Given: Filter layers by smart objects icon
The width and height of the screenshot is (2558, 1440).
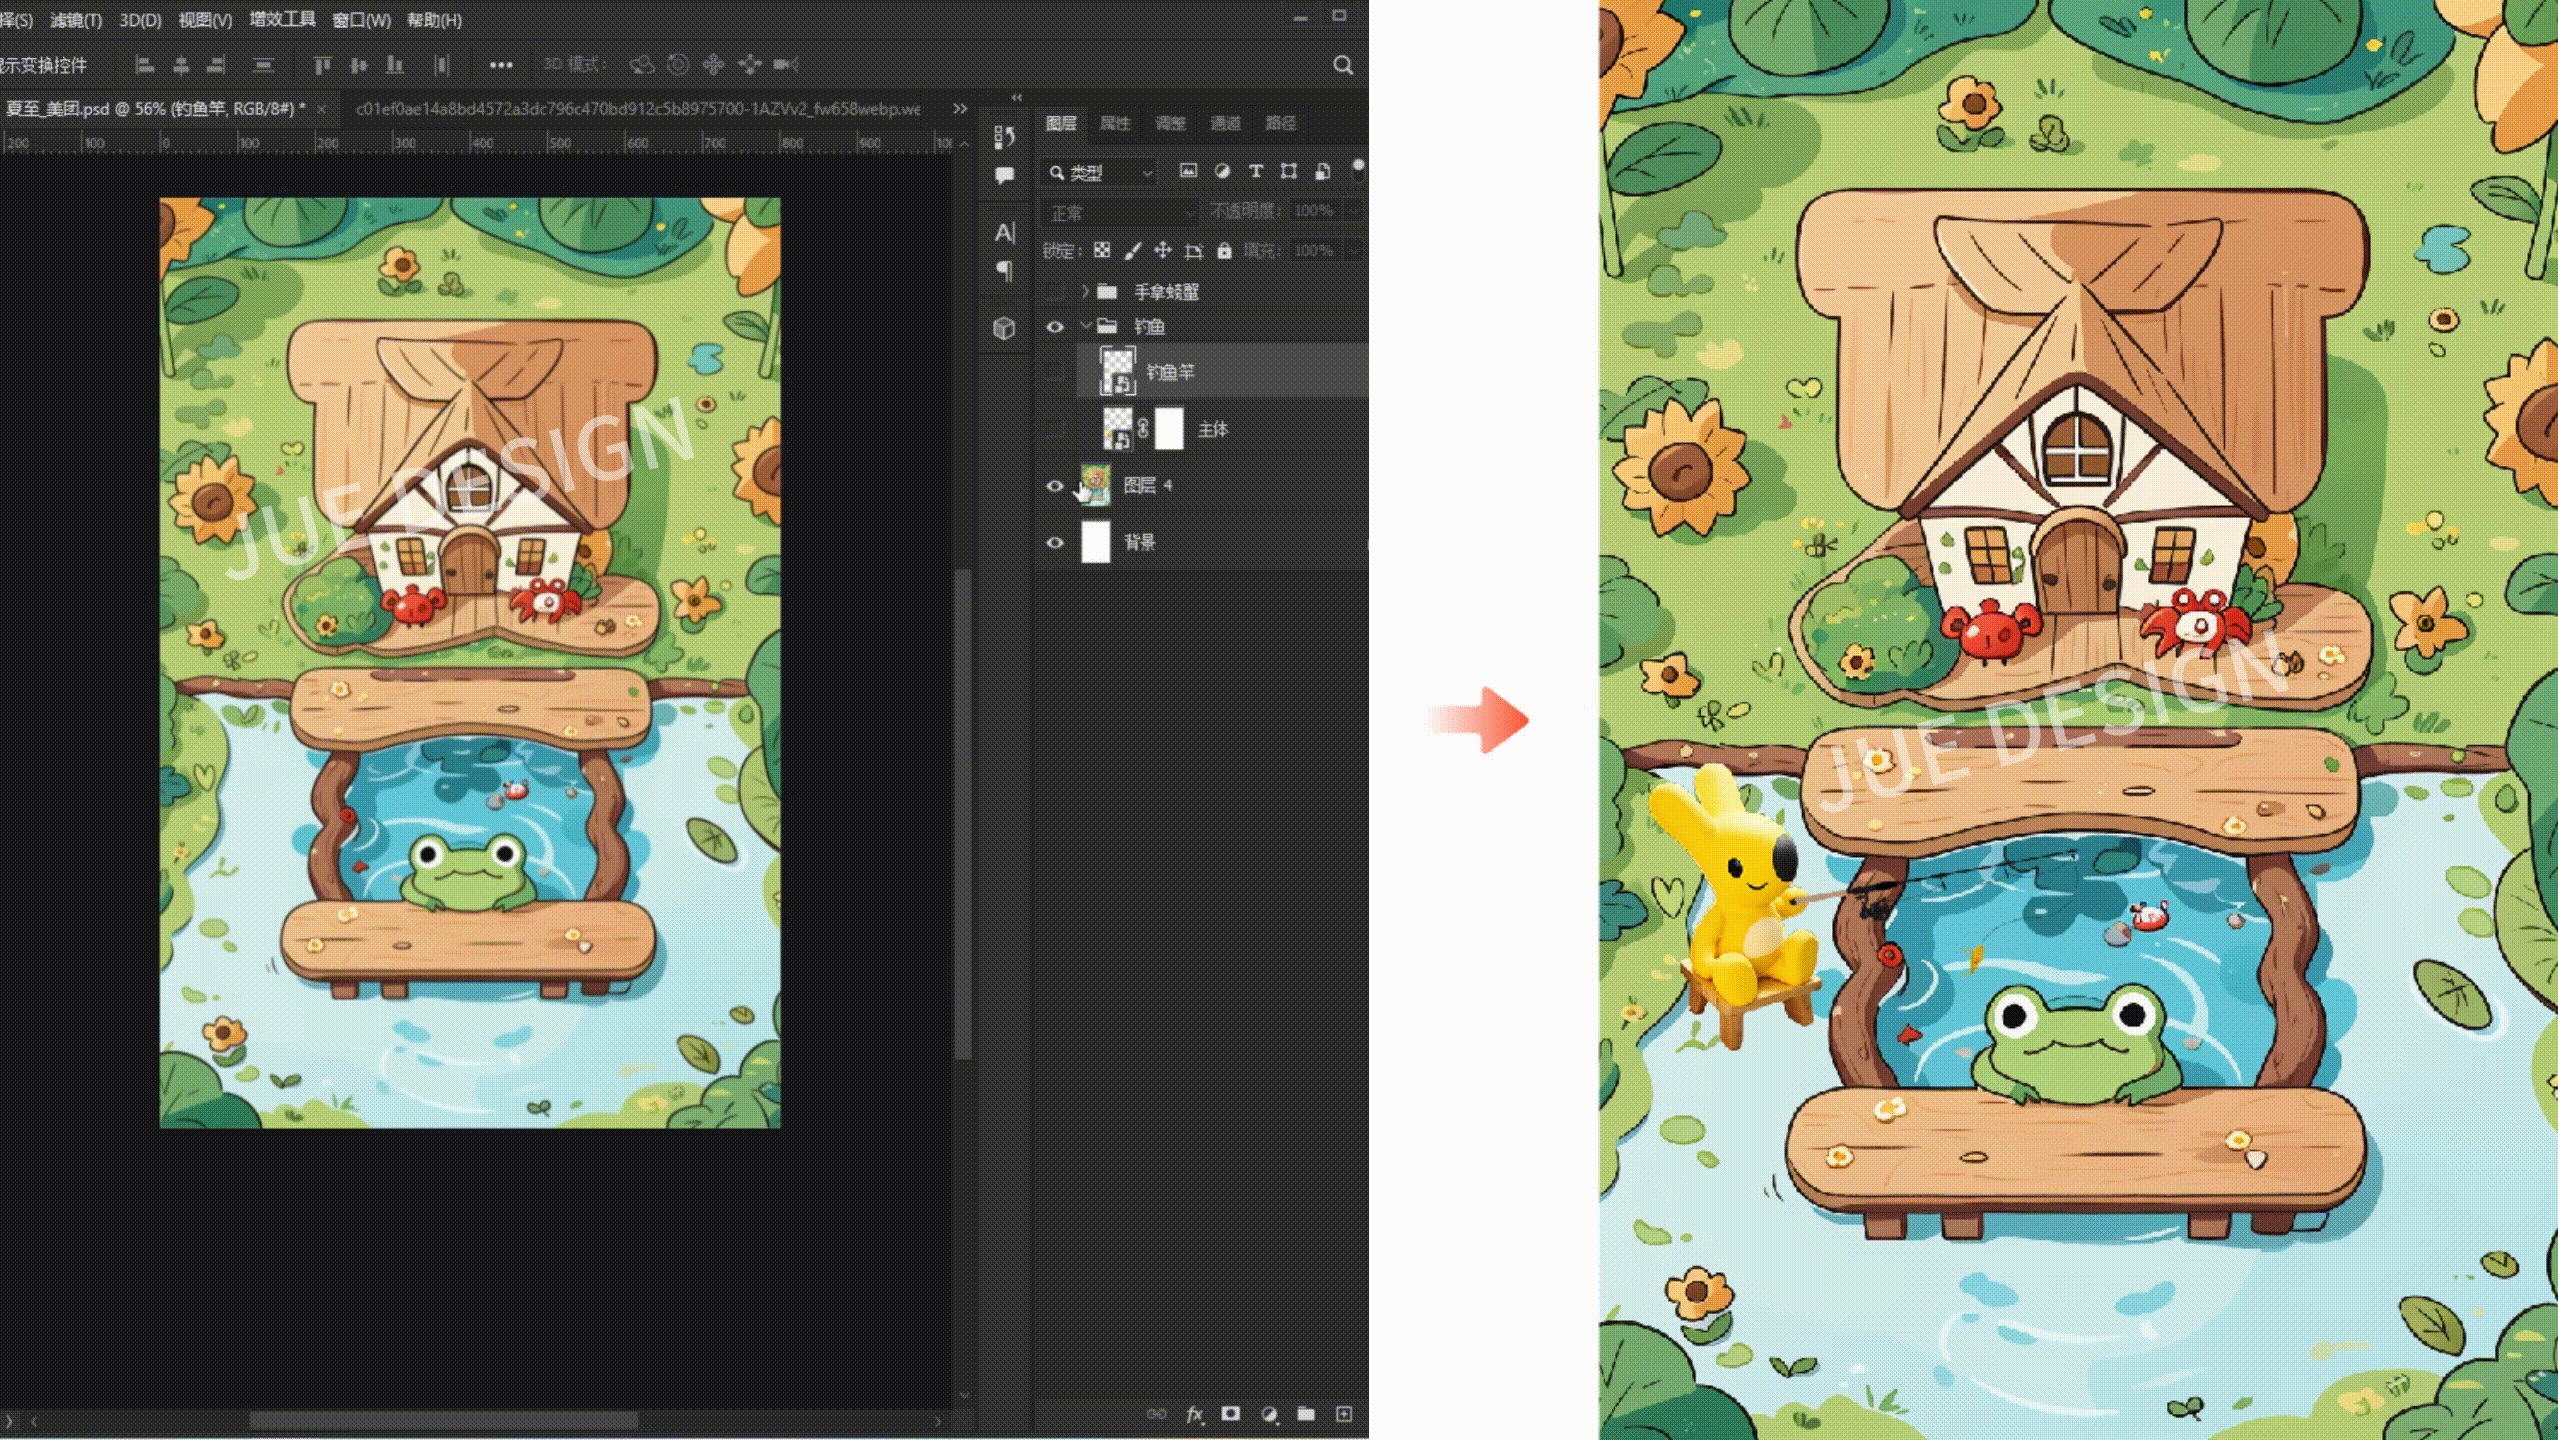Looking at the screenshot, I should pos(1323,172).
